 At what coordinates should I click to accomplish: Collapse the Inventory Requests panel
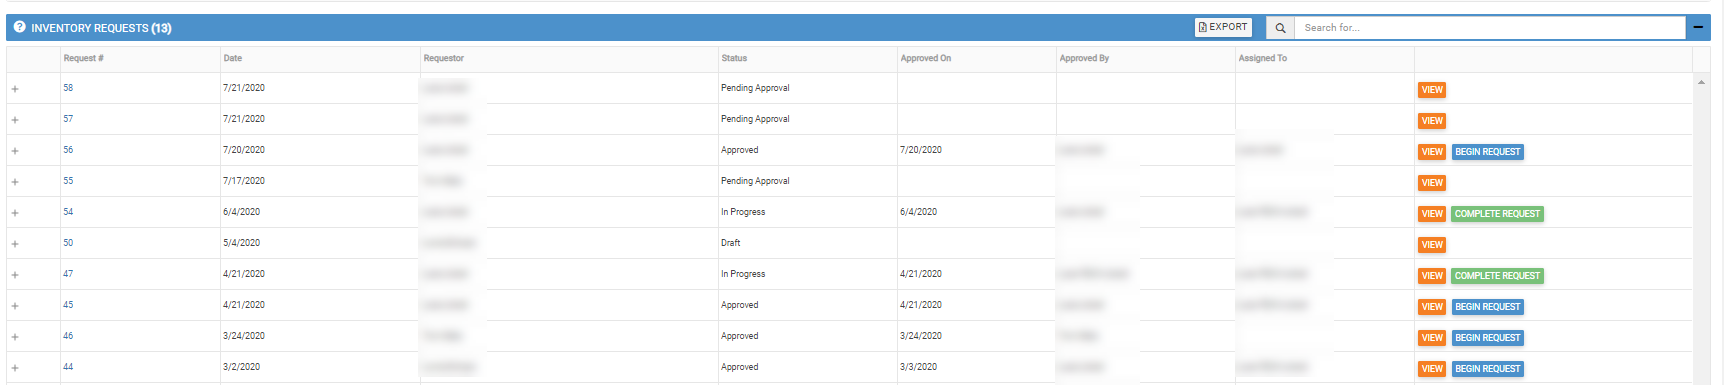click(x=1698, y=27)
